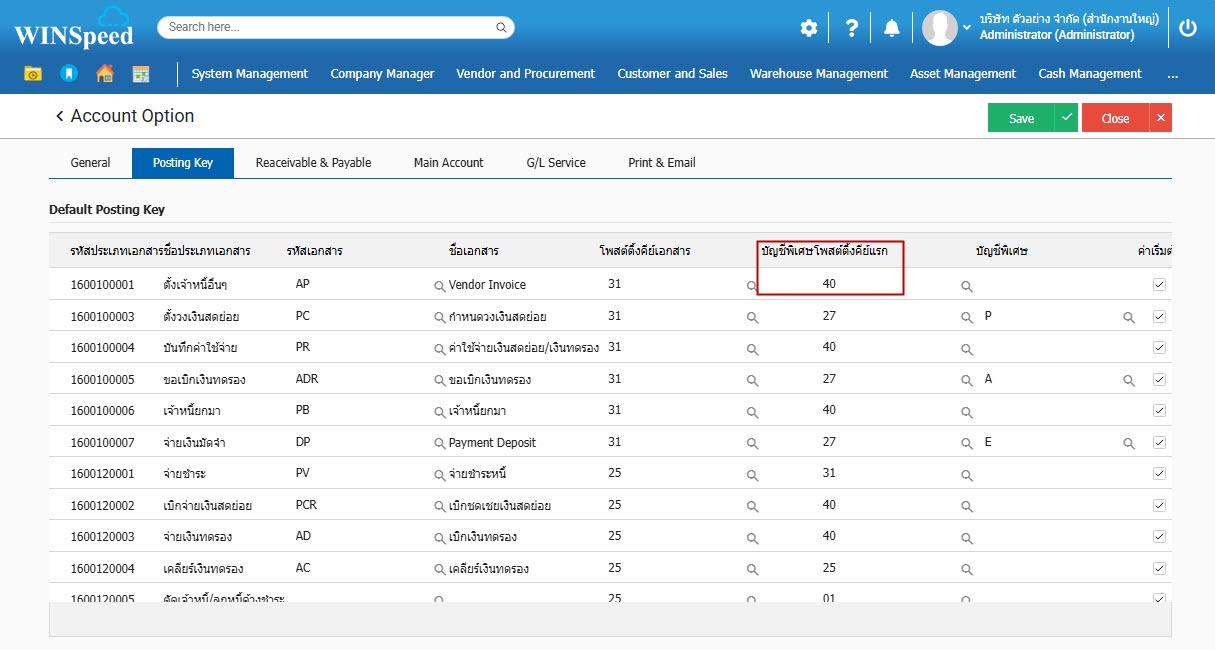1215x650 pixels.
Task: Click lookup magnifier beside Vendor Invoice
Action: point(439,285)
